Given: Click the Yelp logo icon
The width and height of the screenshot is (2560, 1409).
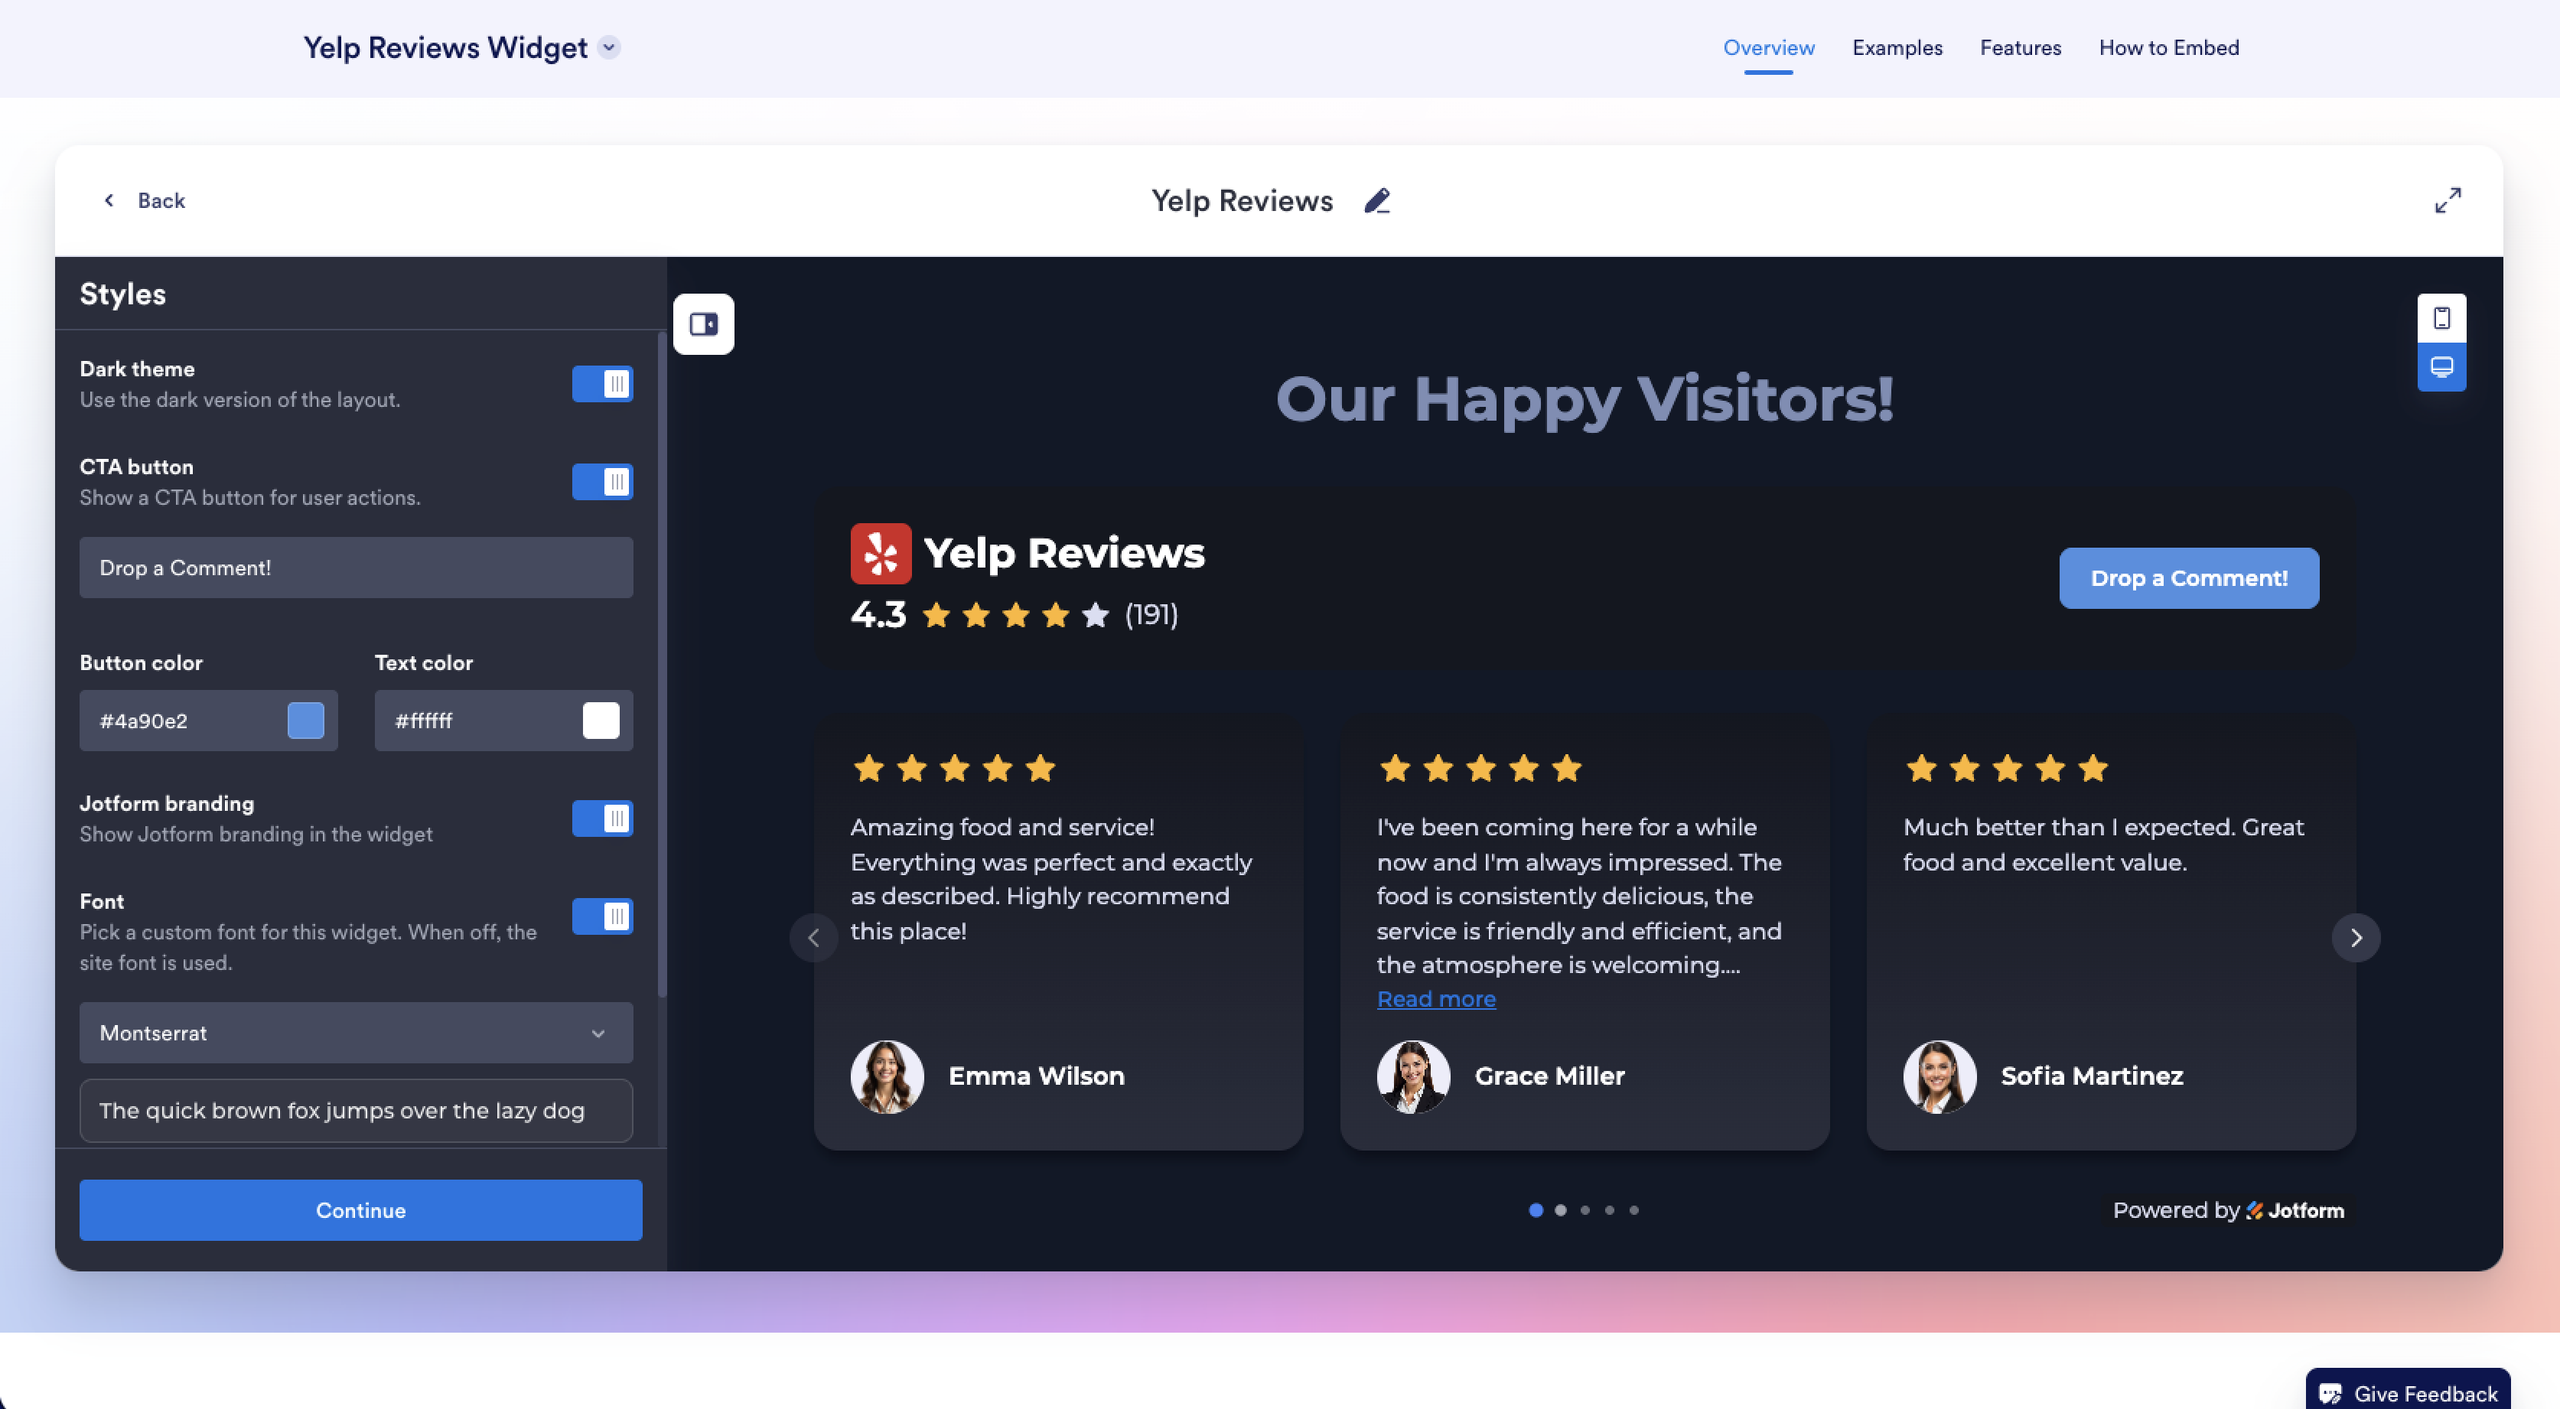Looking at the screenshot, I should click(880, 553).
